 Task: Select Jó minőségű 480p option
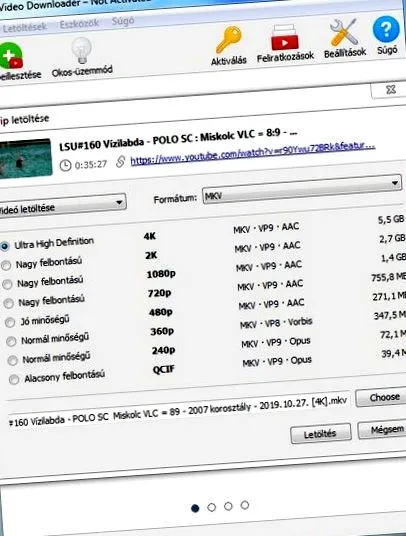(x=10, y=322)
